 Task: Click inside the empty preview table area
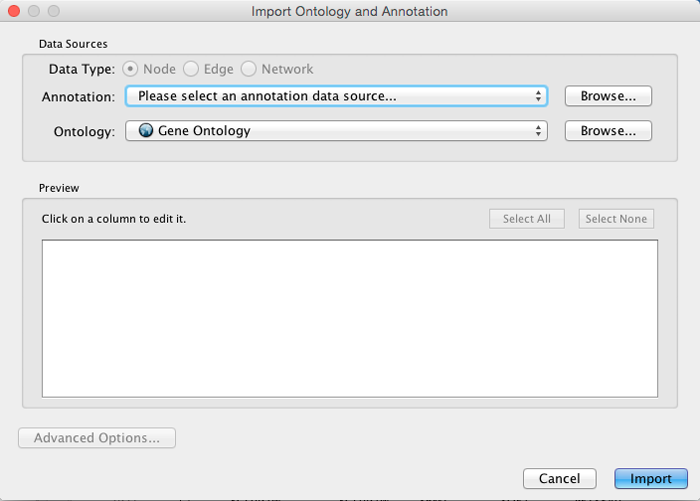pos(350,318)
